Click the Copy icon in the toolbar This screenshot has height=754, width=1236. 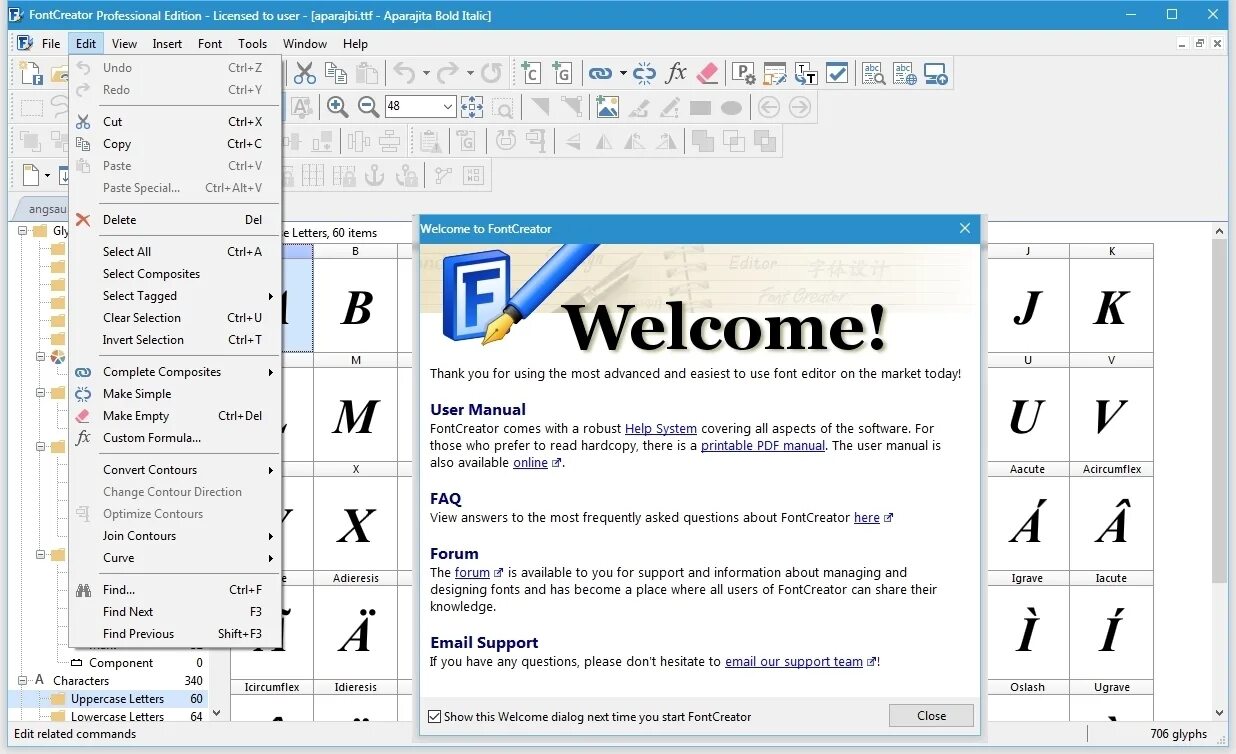[336, 73]
